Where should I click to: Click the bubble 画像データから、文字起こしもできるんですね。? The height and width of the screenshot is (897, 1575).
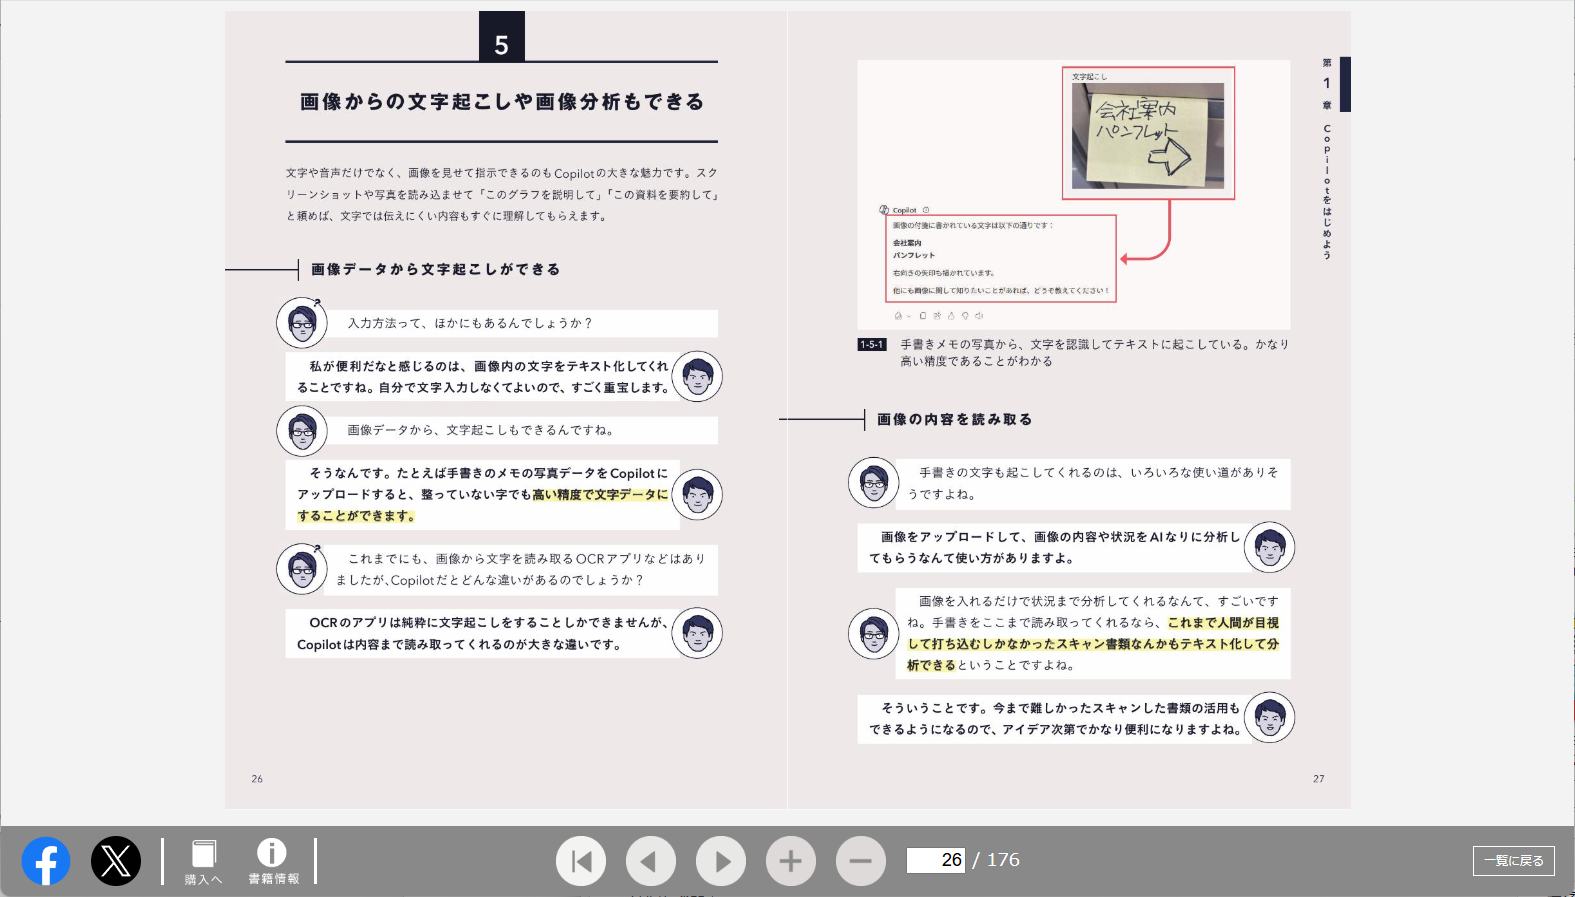coord(520,430)
